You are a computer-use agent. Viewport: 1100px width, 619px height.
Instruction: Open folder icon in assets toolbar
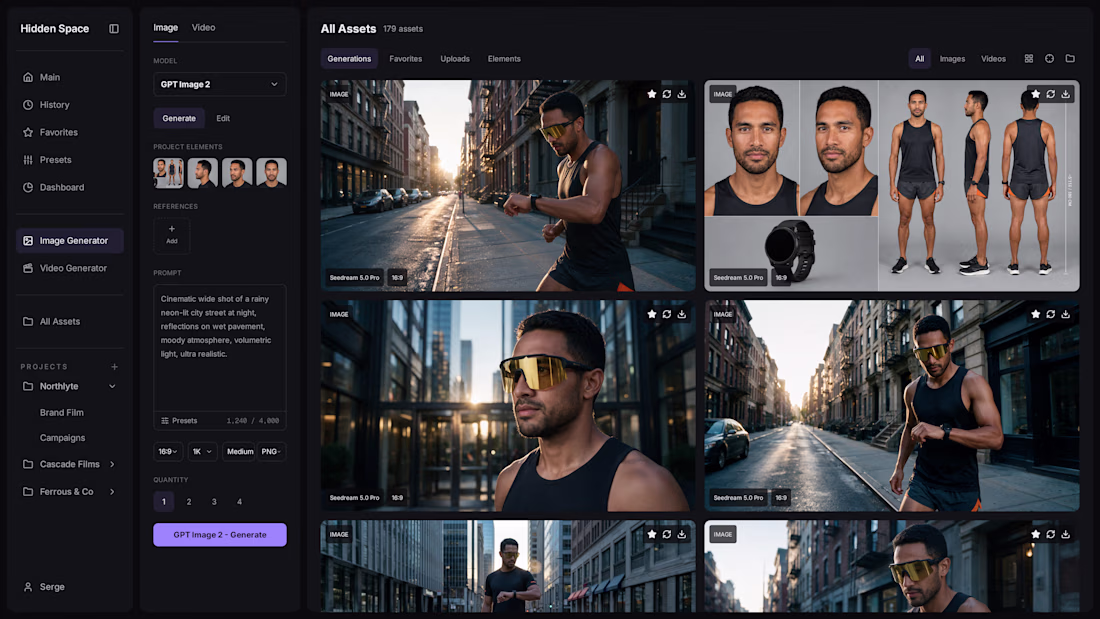pos(1070,59)
